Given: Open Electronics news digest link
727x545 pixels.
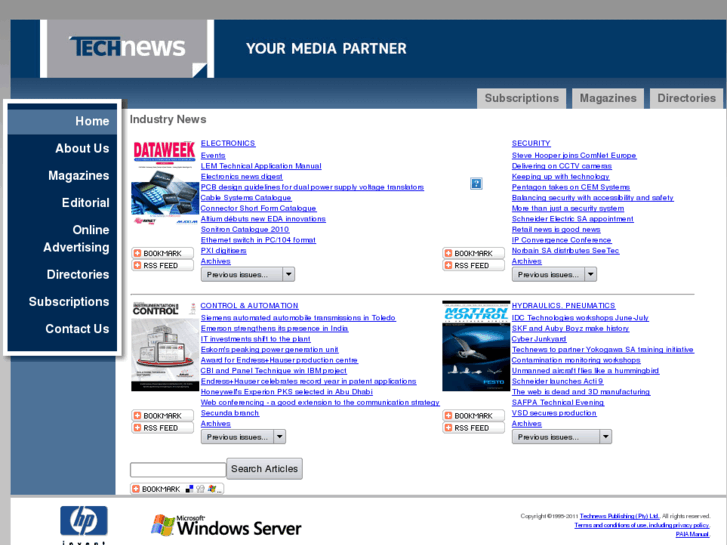Looking at the screenshot, I should 242,177.
